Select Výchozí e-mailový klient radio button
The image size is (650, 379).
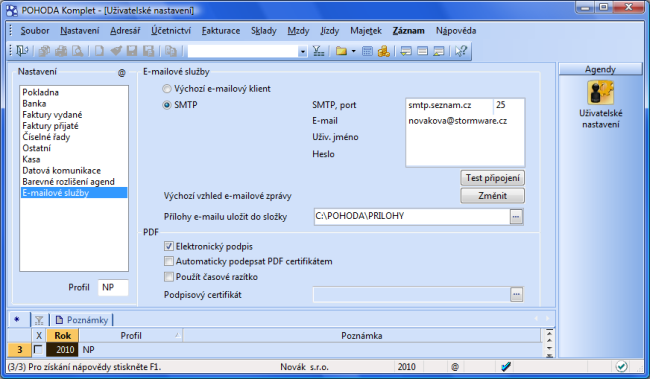167,89
